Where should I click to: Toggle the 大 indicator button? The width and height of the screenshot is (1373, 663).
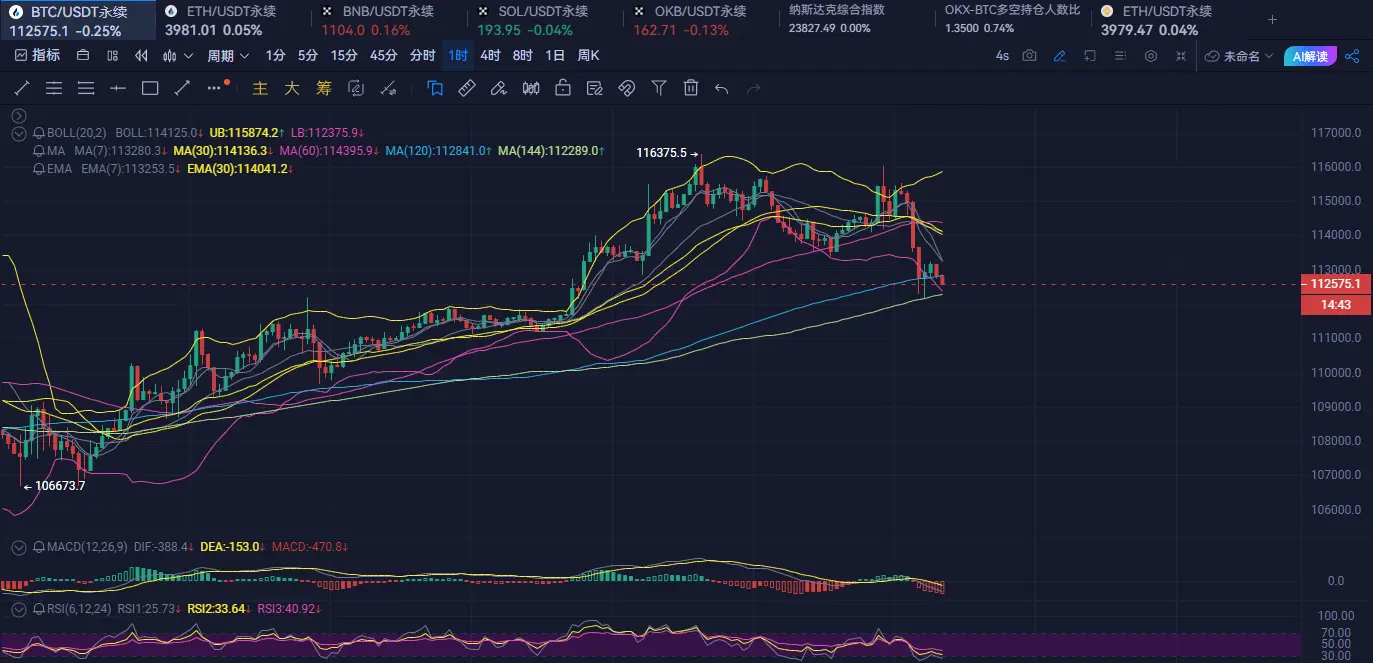pos(292,88)
